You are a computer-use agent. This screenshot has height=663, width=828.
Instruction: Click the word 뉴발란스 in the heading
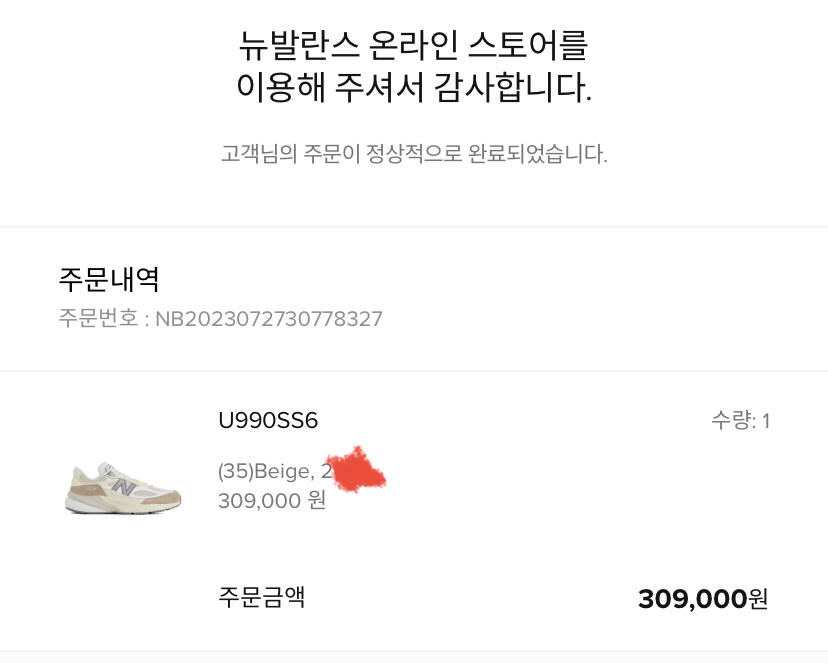coord(286,45)
